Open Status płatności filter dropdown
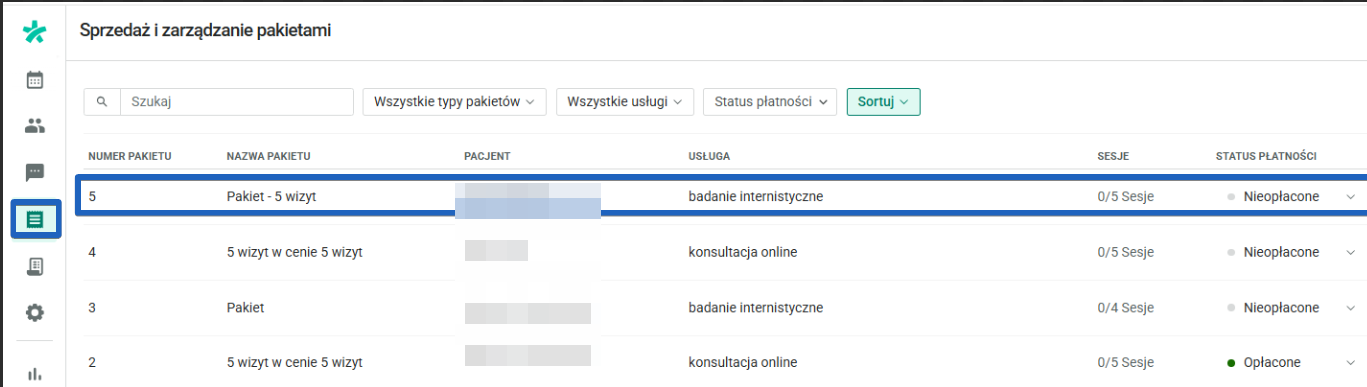Image resolution: width=1367 pixels, height=387 pixels. [x=769, y=101]
